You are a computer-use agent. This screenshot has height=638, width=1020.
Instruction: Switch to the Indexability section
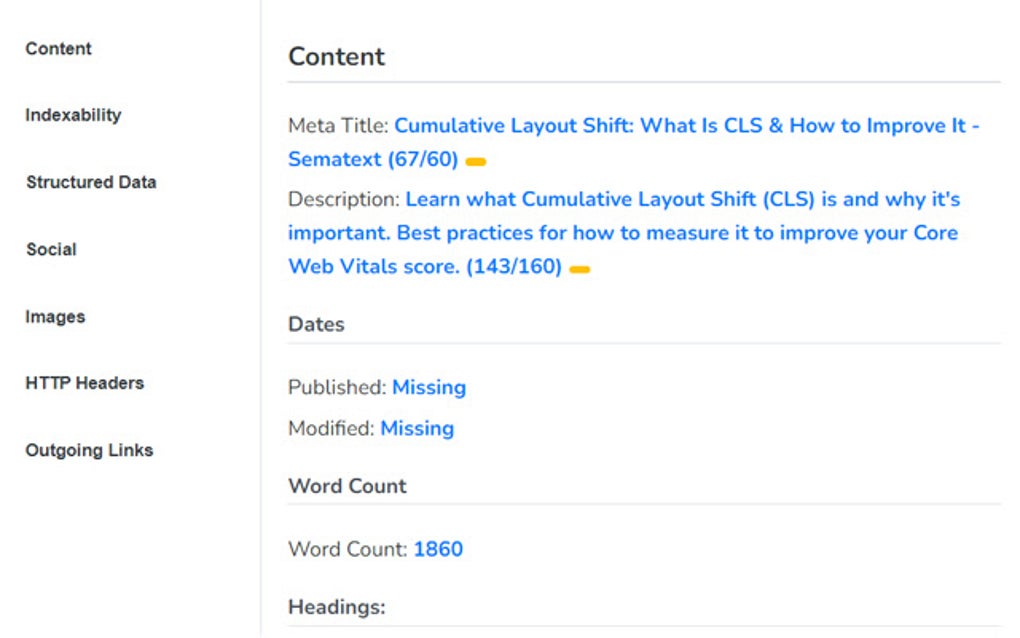pyautogui.click(x=73, y=115)
